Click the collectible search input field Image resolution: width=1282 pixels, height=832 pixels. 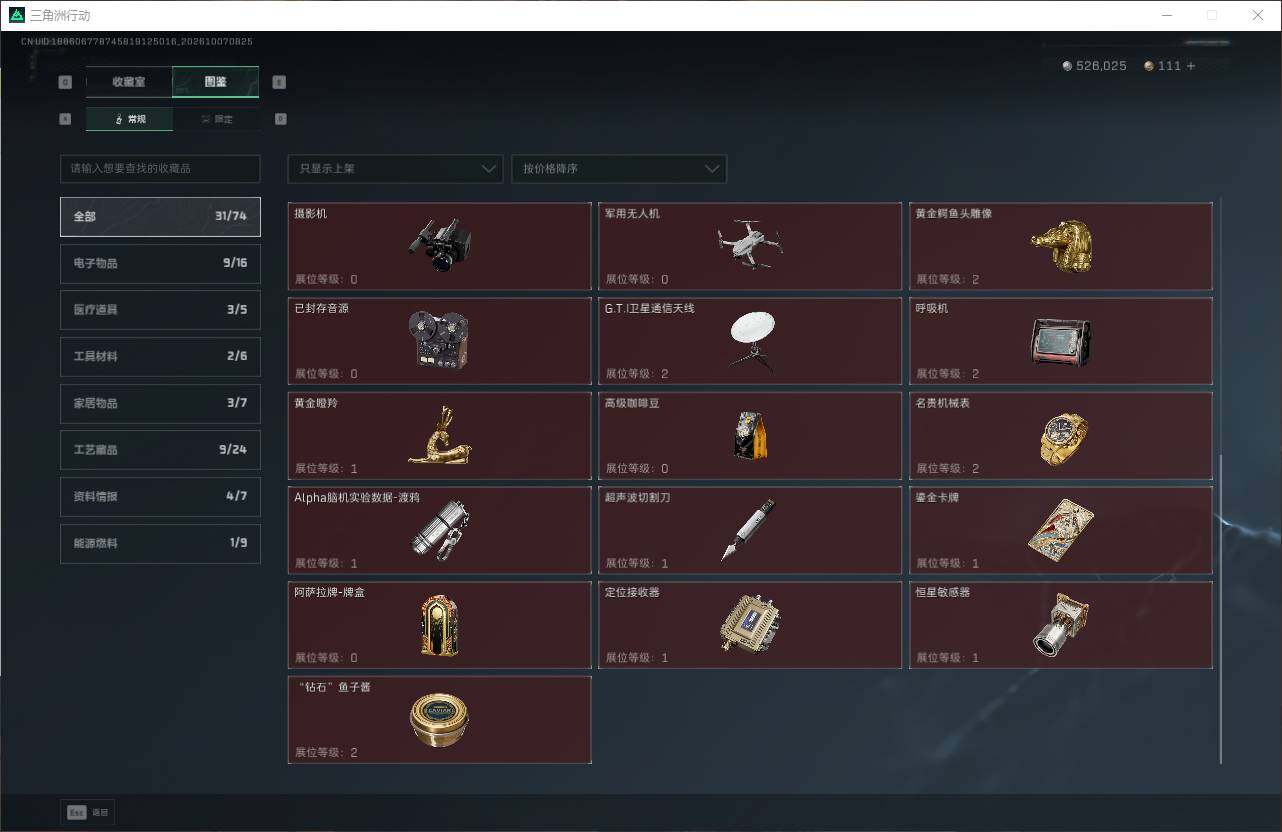[160, 169]
